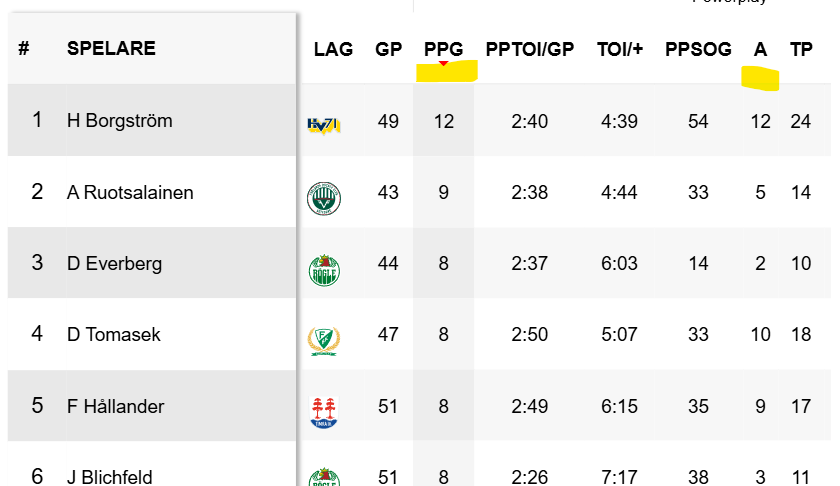Click the HV71 team logo
Screen dimensions: 840x486
coord(324,124)
